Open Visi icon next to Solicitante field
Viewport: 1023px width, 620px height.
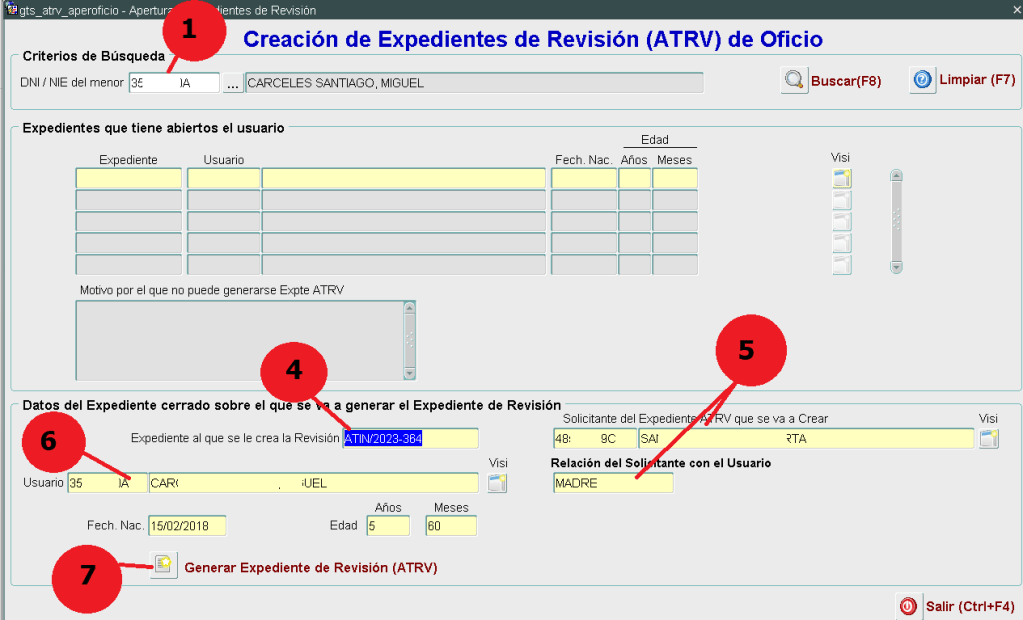(x=988, y=438)
